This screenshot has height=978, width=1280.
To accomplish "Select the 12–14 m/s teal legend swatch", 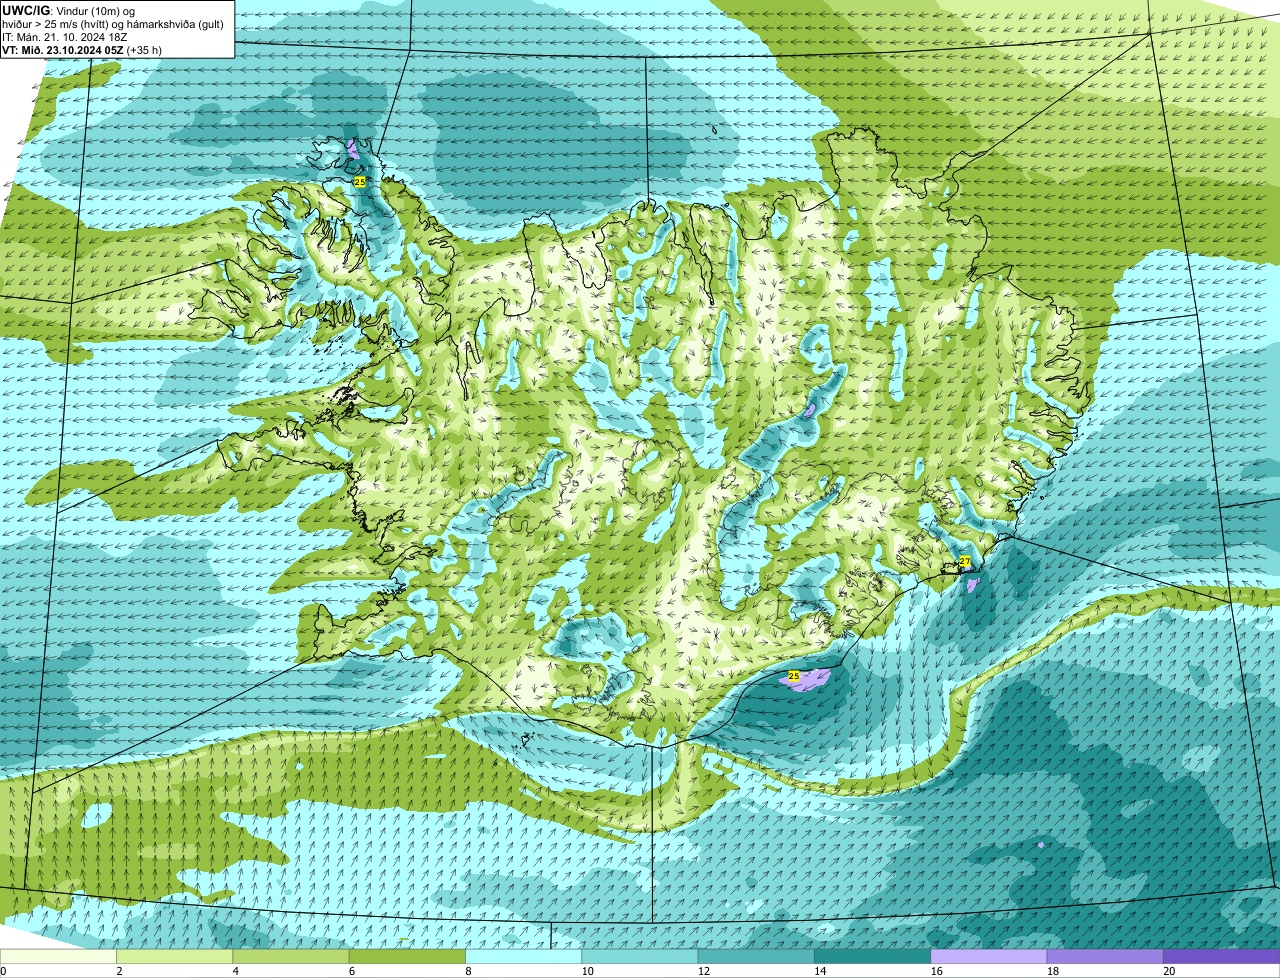I will coord(756,956).
